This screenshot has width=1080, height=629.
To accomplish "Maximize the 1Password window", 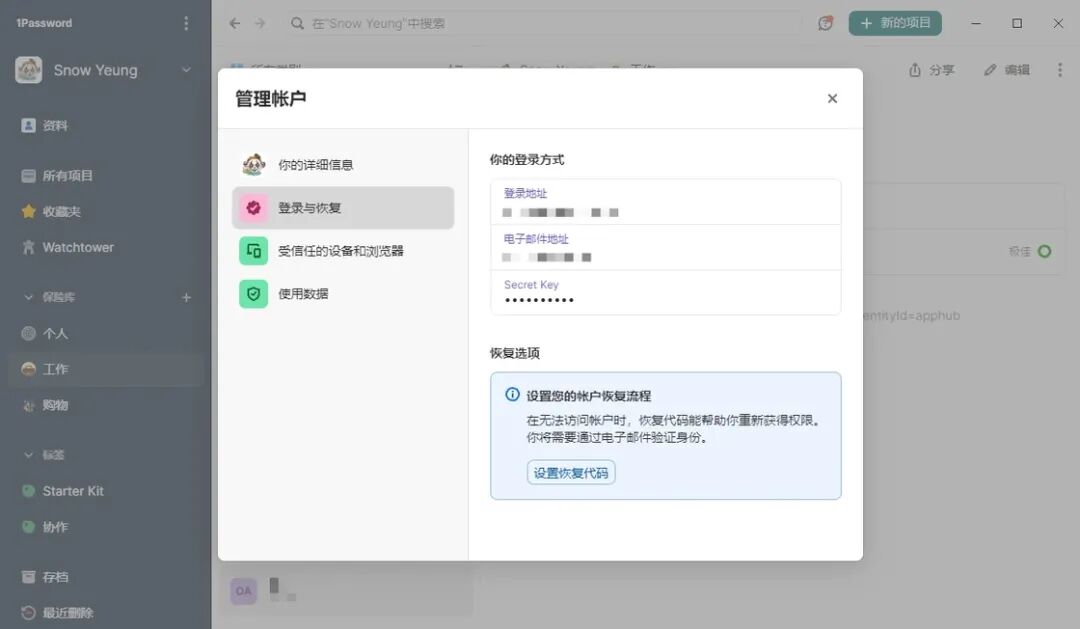I will (1017, 23).
